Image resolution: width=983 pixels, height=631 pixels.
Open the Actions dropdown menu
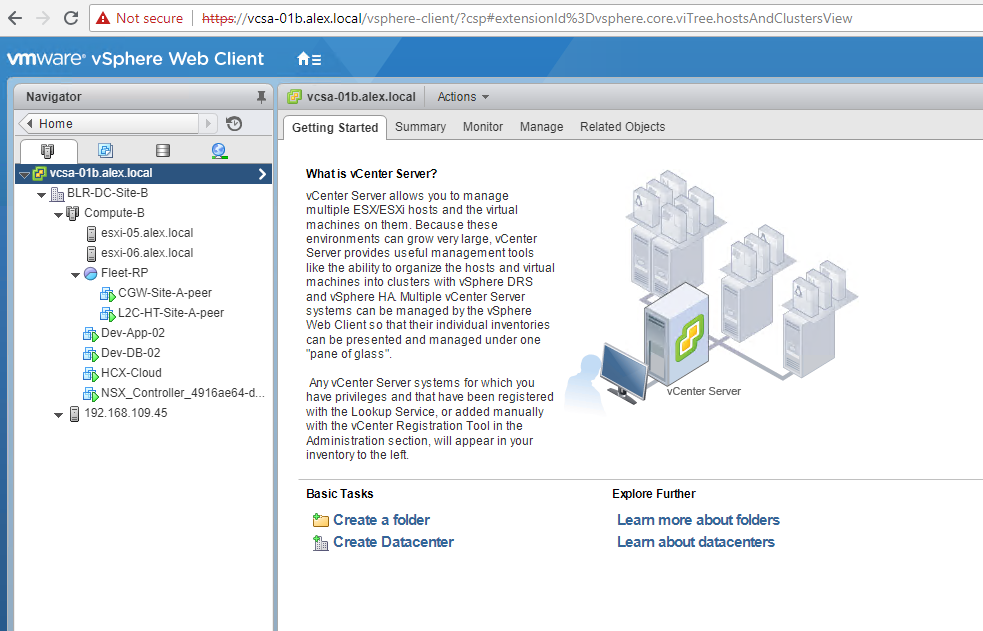pyautogui.click(x=463, y=97)
